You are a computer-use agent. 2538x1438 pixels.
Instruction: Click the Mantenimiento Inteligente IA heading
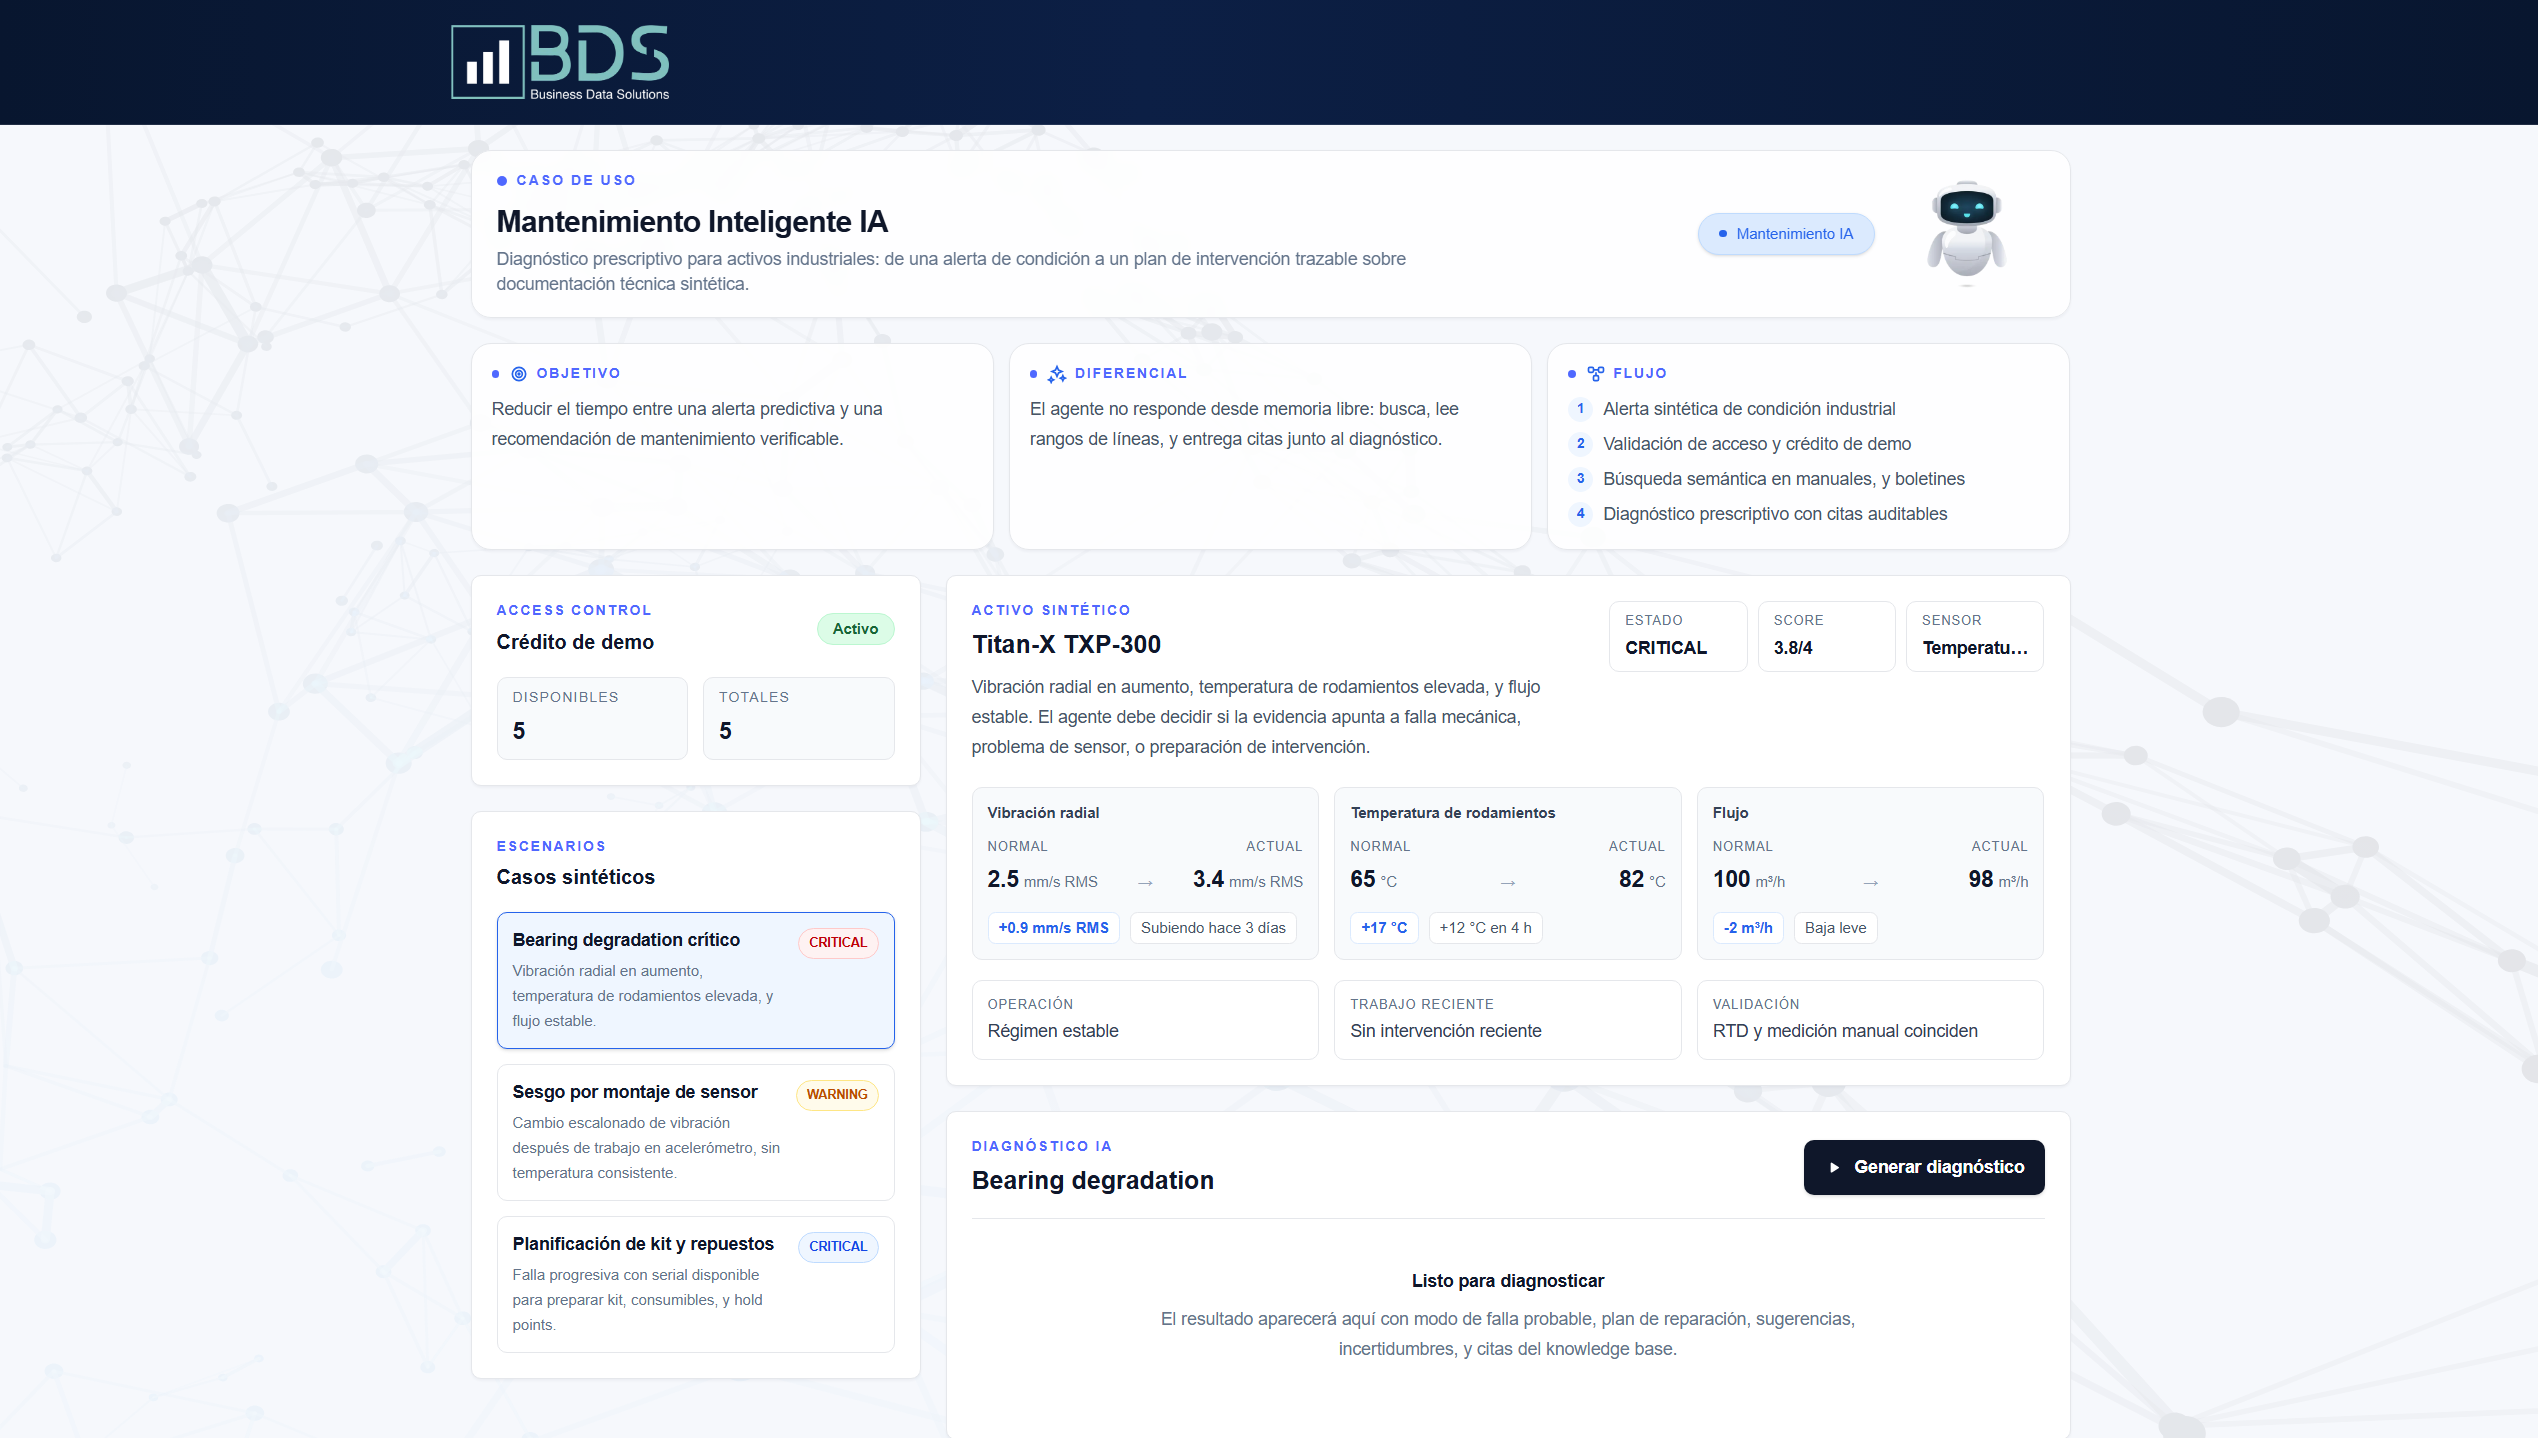(692, 222)
